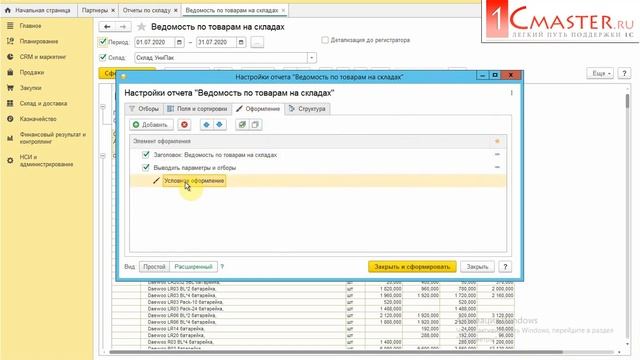Open the Планирование sidebar section
Screen dimensions: 640x360
(x=38, y=41)
